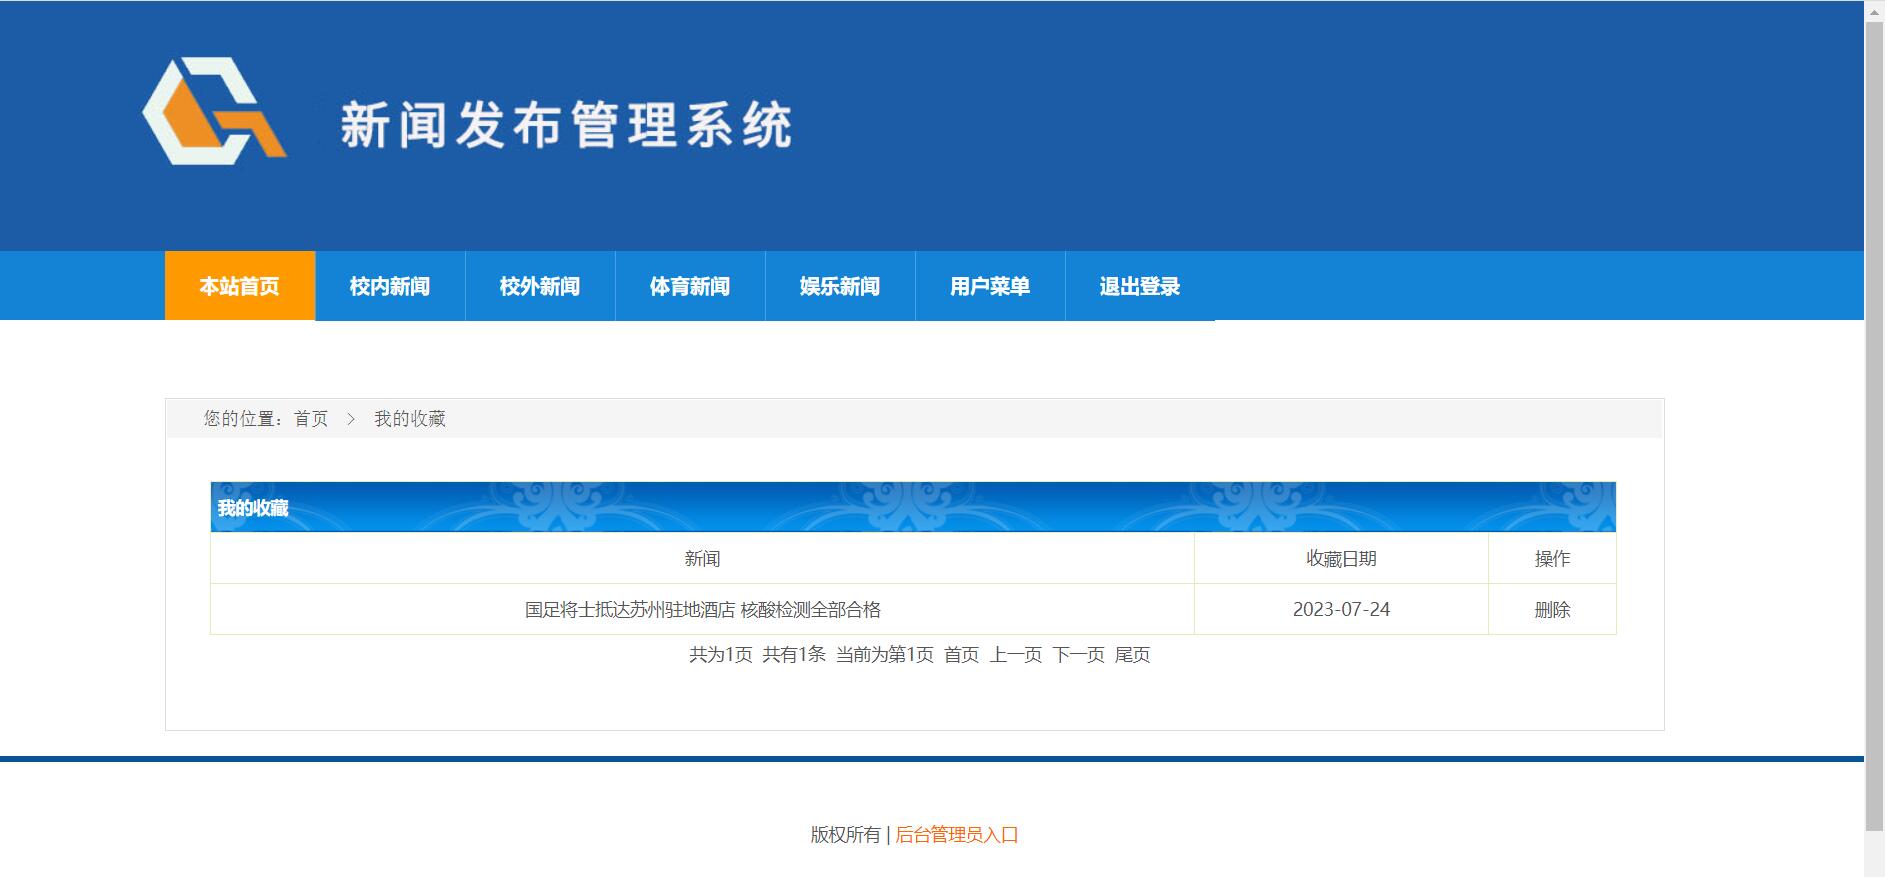
Task: Click the 收藏日期 column header
Action: point(1341,558)
